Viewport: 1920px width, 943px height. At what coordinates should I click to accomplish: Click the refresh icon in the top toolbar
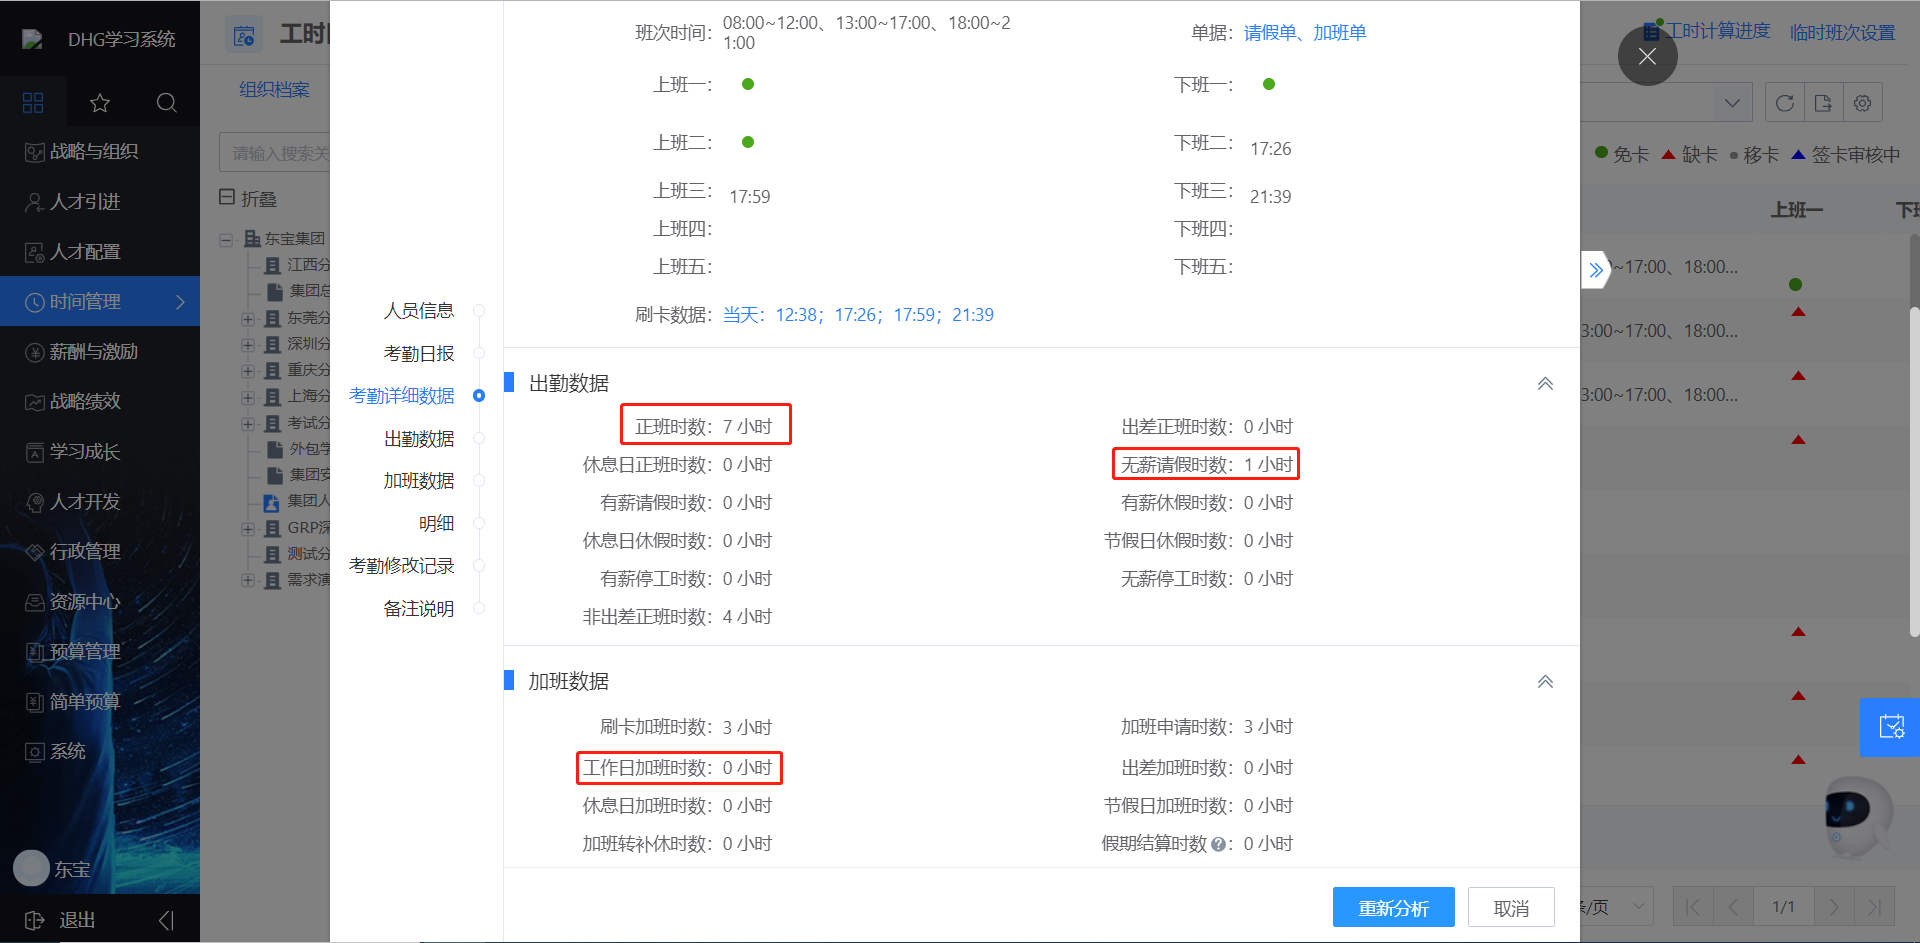point(1785,102)
